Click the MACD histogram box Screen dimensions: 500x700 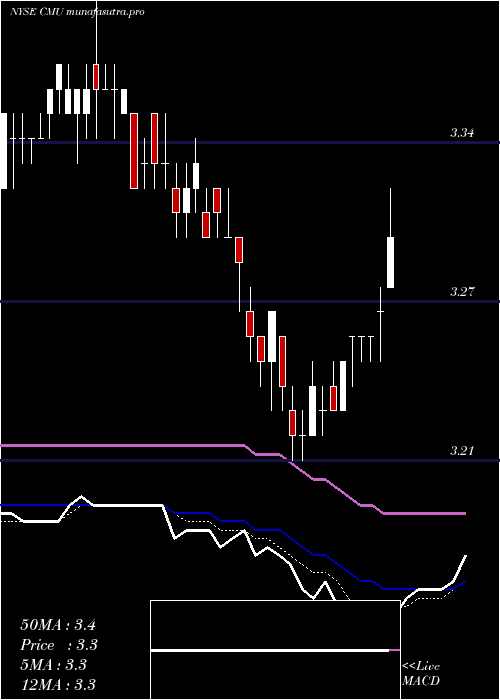[275, 650]
